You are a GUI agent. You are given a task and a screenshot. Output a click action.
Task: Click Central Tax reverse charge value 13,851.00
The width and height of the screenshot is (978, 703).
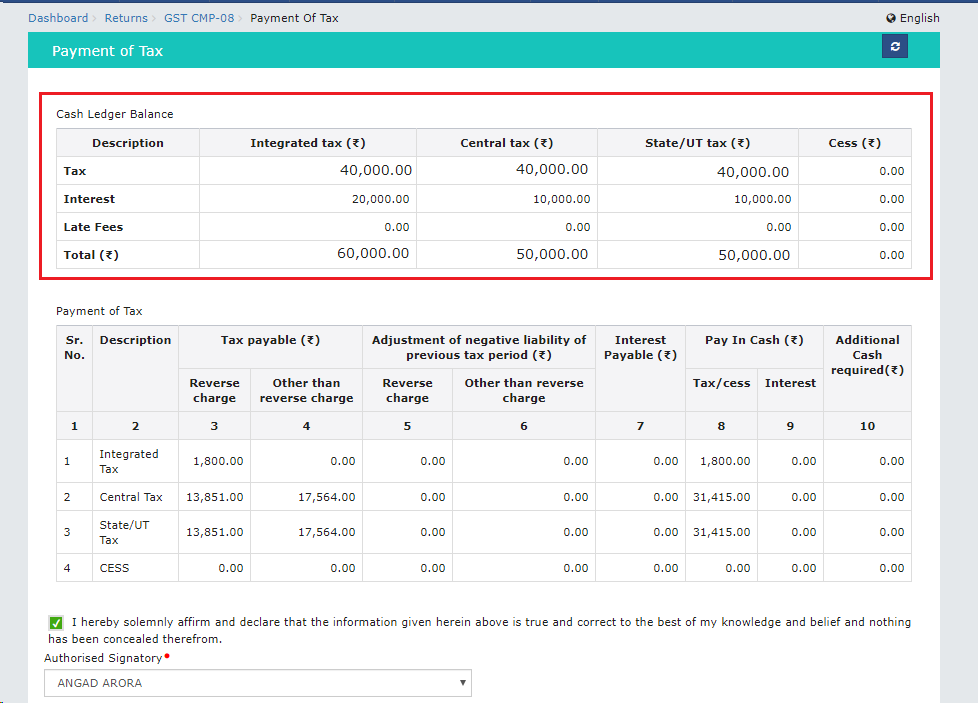click(x=215, y=497)
